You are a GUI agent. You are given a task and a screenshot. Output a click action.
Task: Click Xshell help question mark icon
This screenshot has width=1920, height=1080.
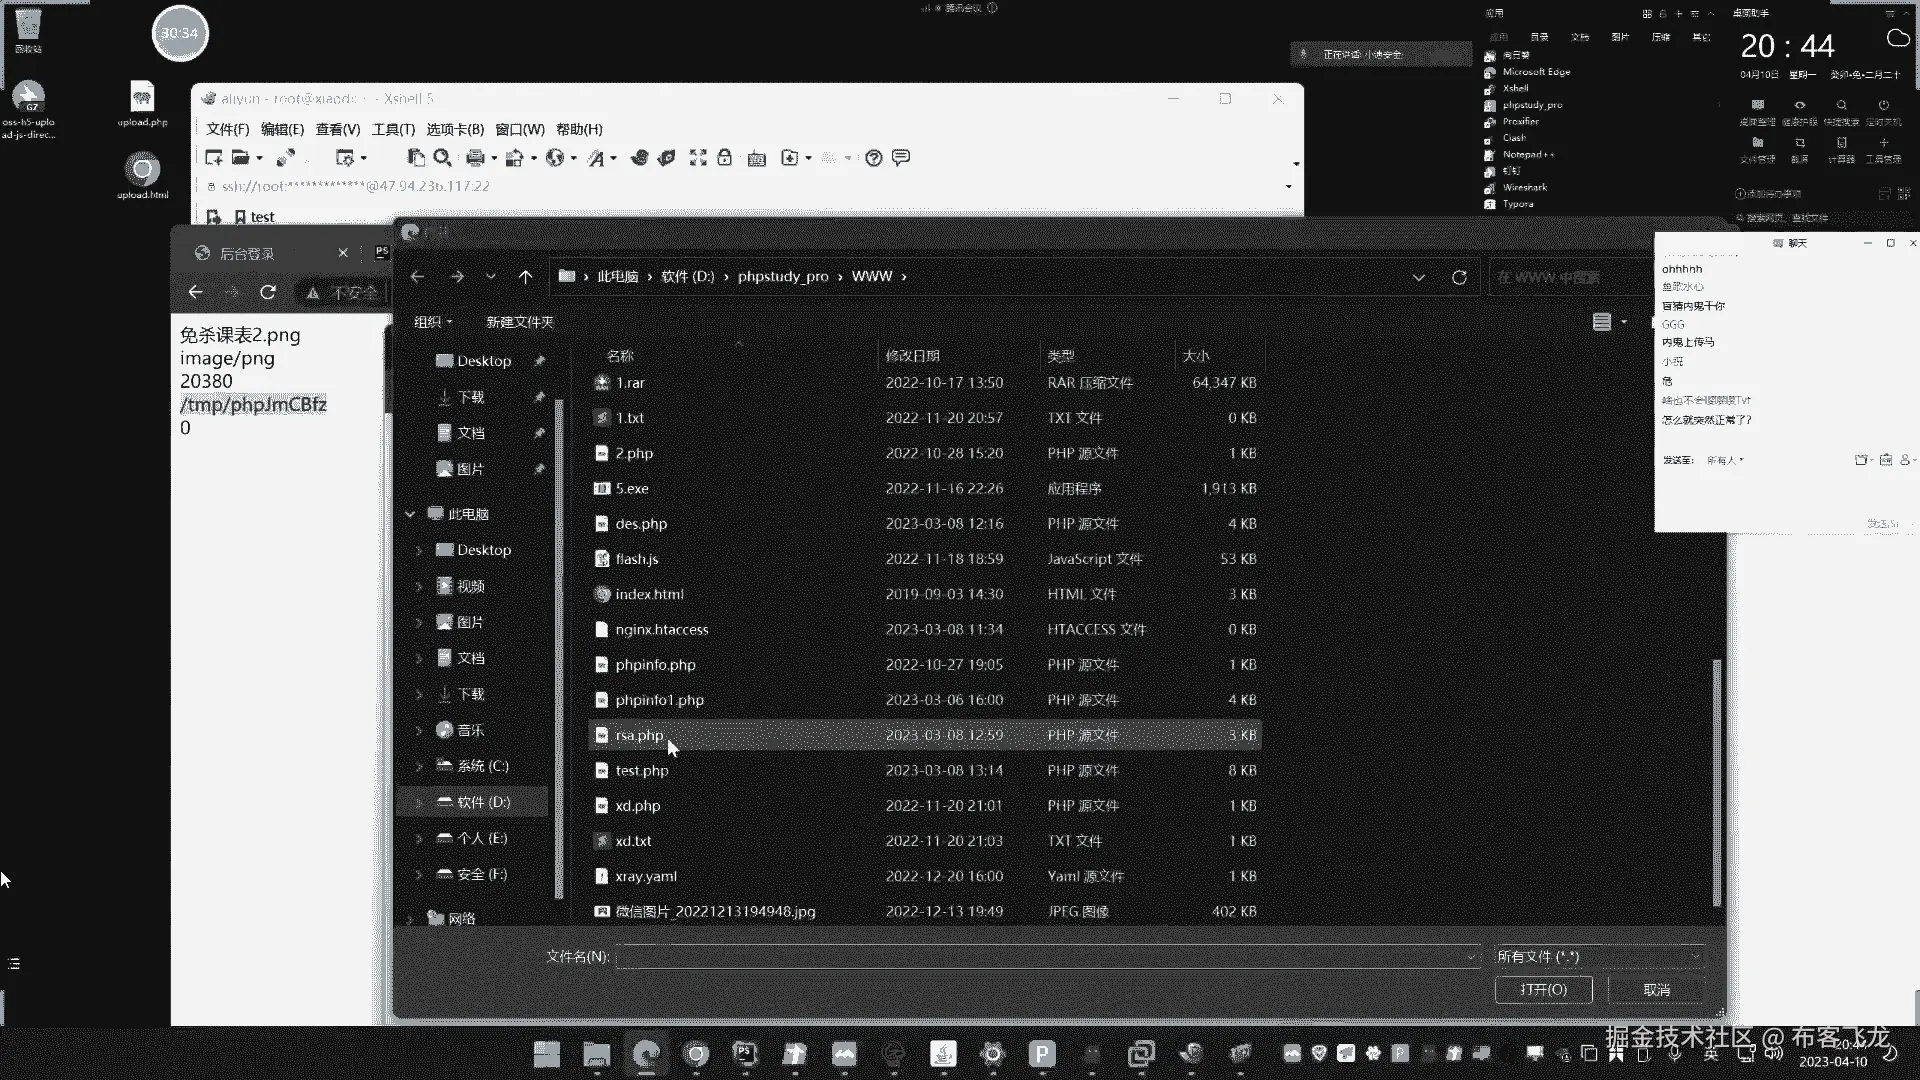(873, 158)
